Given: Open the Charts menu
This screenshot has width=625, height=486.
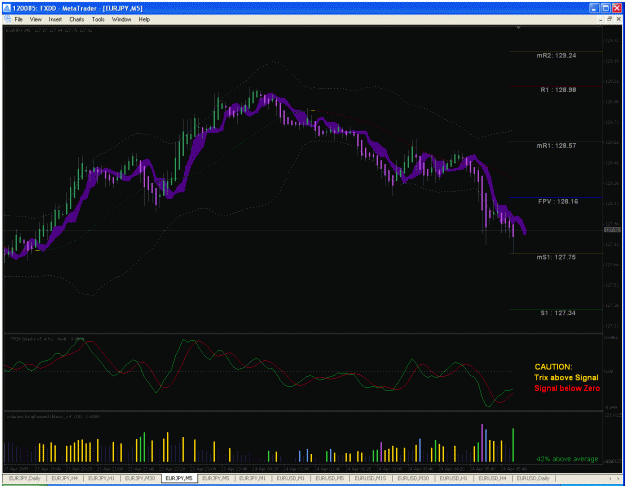Looking at the screenshot, I should point(77,19).
